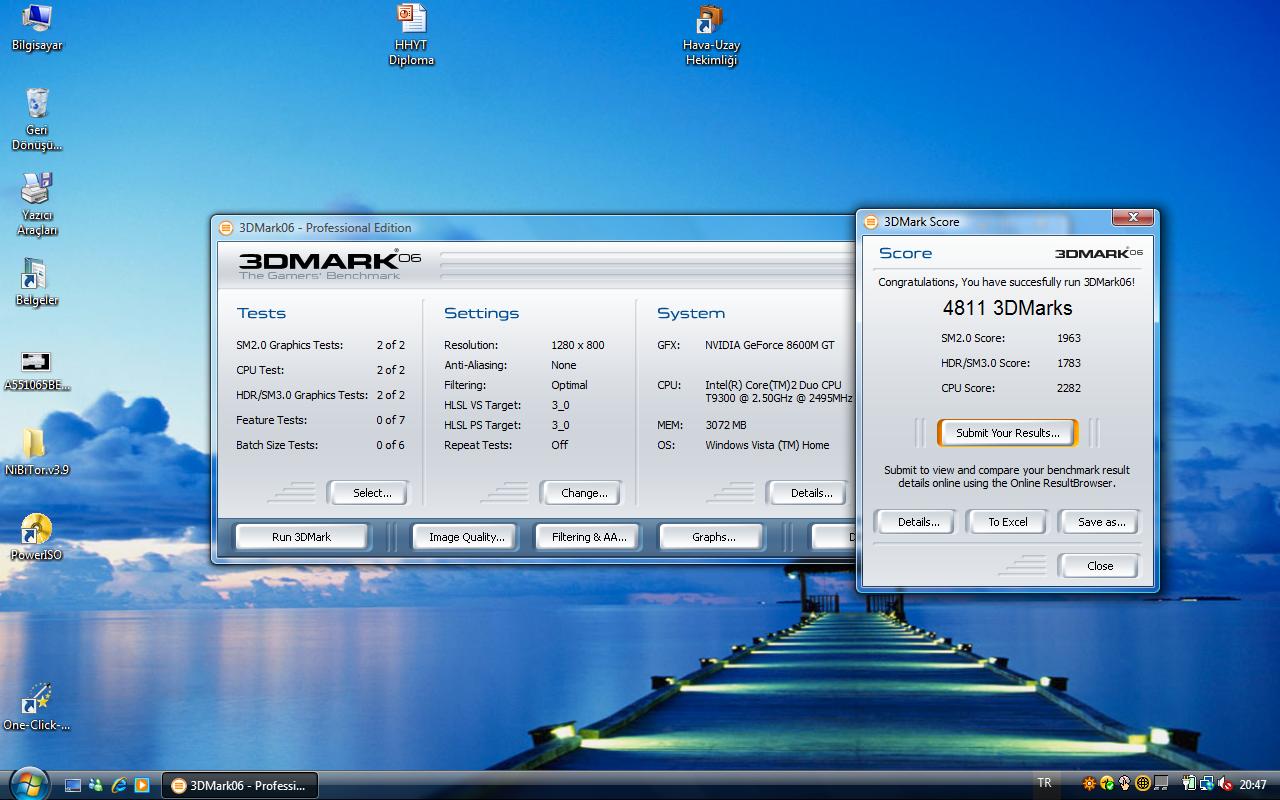Image resolution: width=1280 pixels, height=800 pixels.
Task: Open the NiBiTor.v3.9 folder icon
Action: coord(37,452)
